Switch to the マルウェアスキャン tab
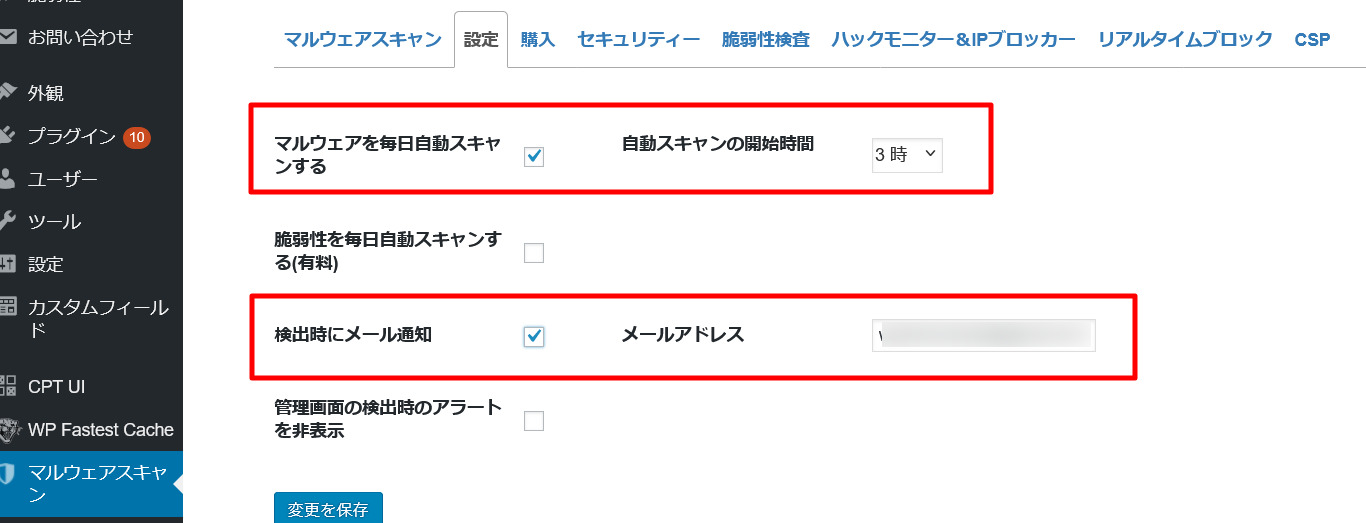1366x523 pixels. point(362,39)
